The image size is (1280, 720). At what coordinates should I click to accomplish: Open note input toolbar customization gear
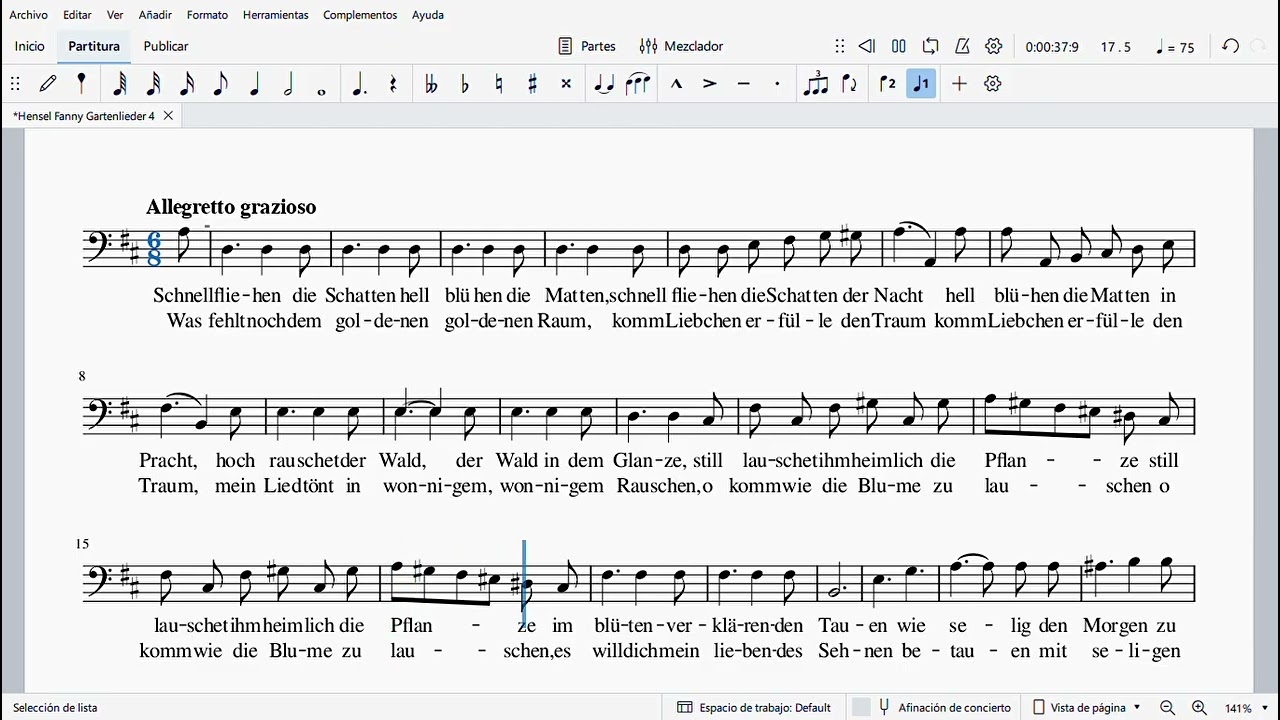(x=993, y=84)
